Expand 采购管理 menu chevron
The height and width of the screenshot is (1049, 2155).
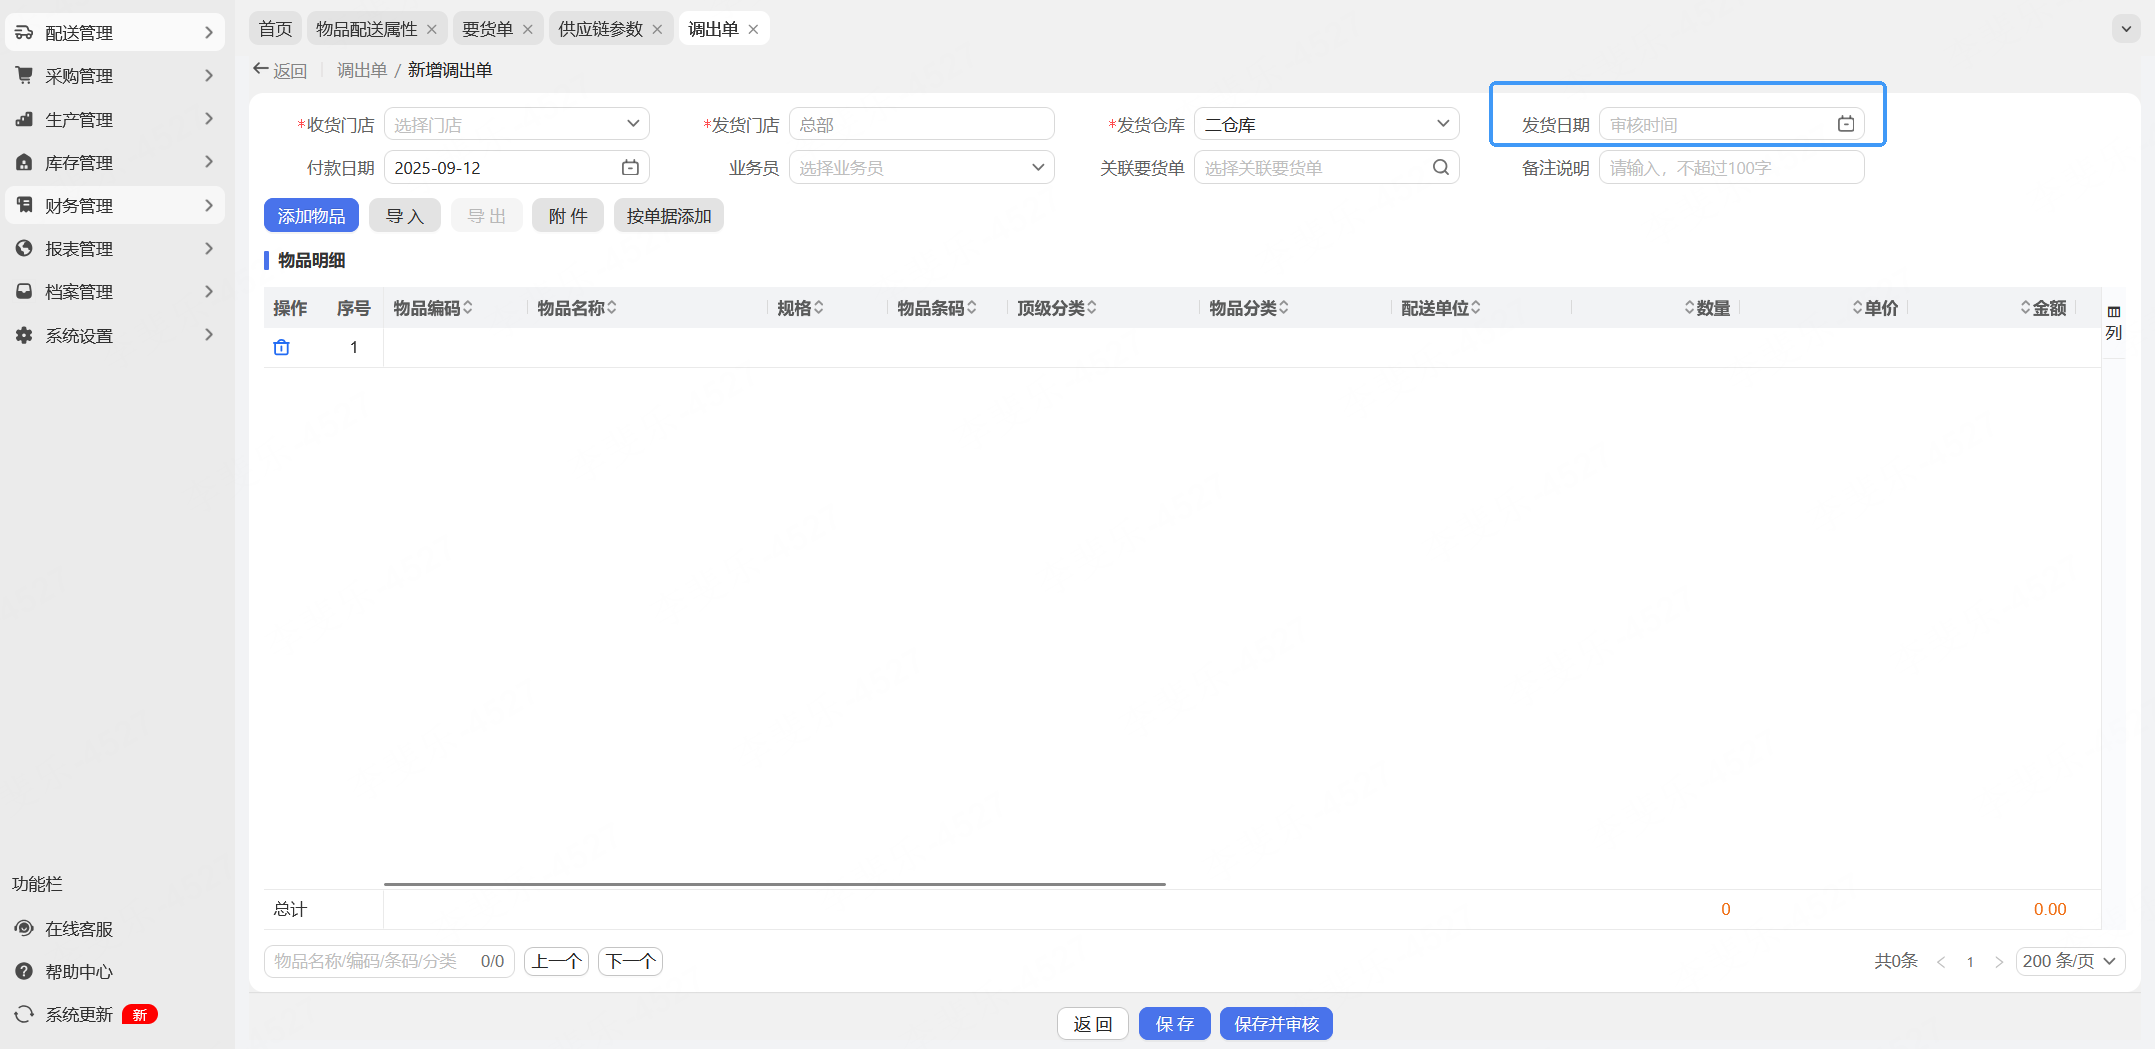(209, 76)
